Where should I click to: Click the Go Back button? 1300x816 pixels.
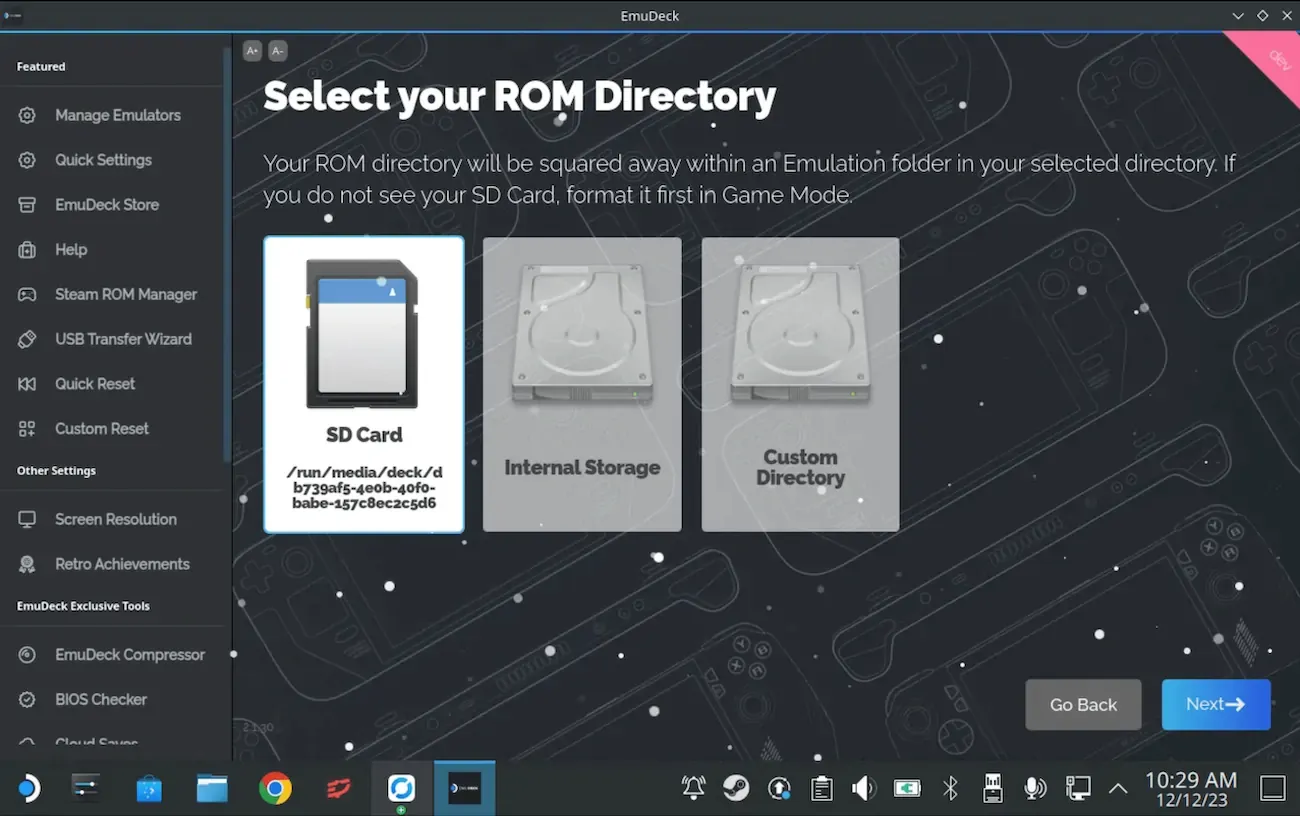pos(1083,705)
